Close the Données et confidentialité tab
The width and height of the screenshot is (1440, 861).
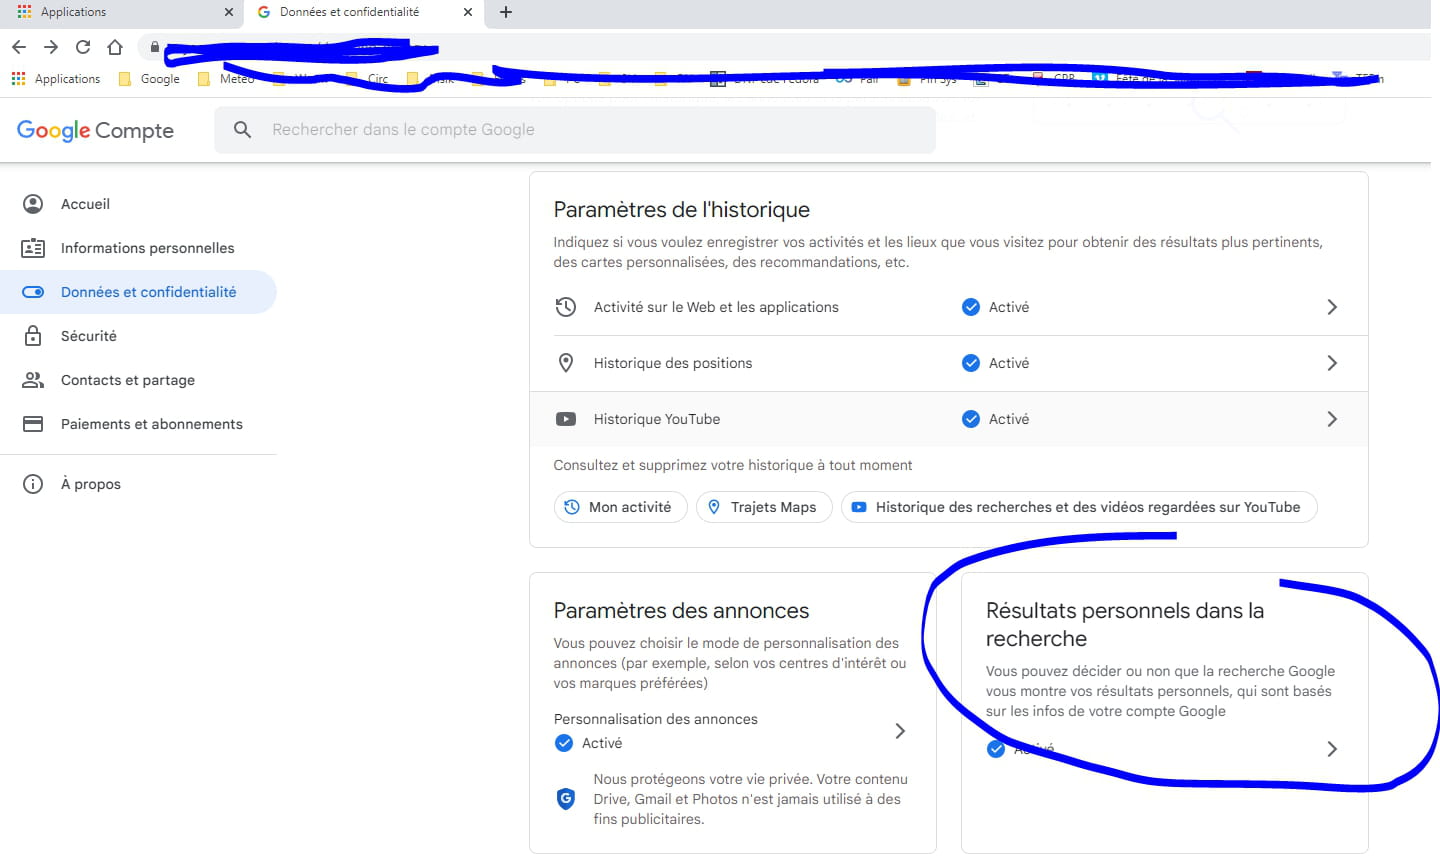tap(467, 12)
